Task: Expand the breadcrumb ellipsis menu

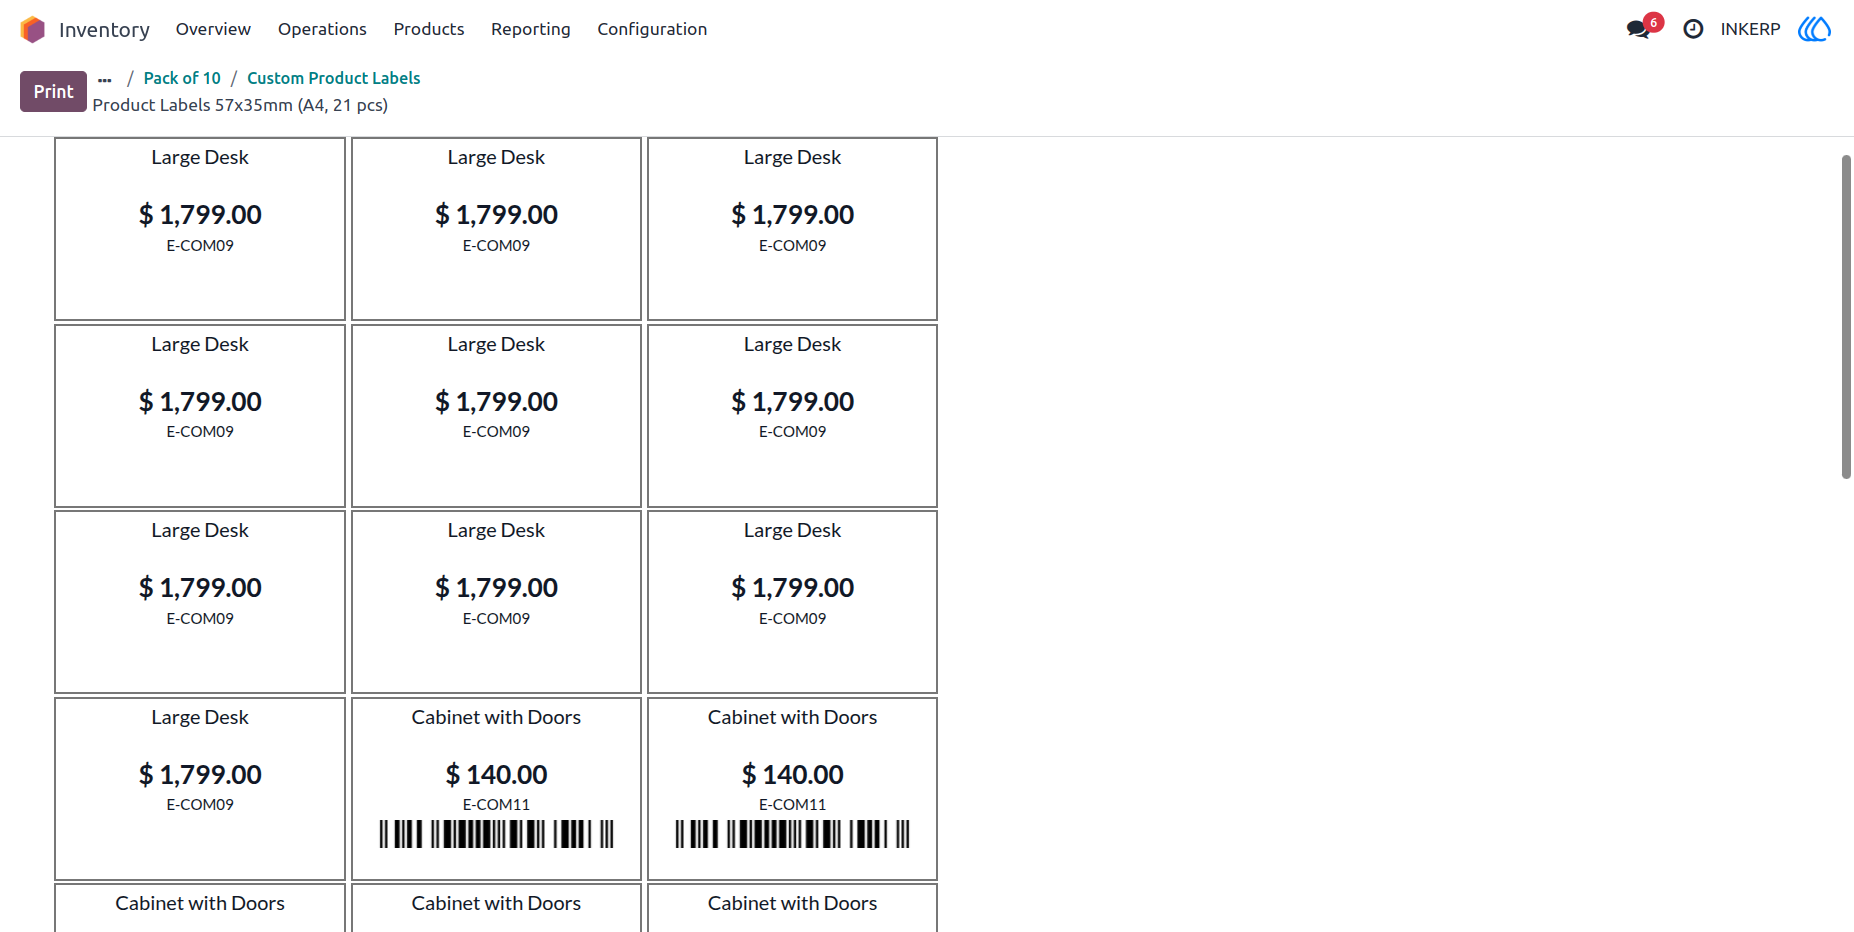Action: pos(105,79)
